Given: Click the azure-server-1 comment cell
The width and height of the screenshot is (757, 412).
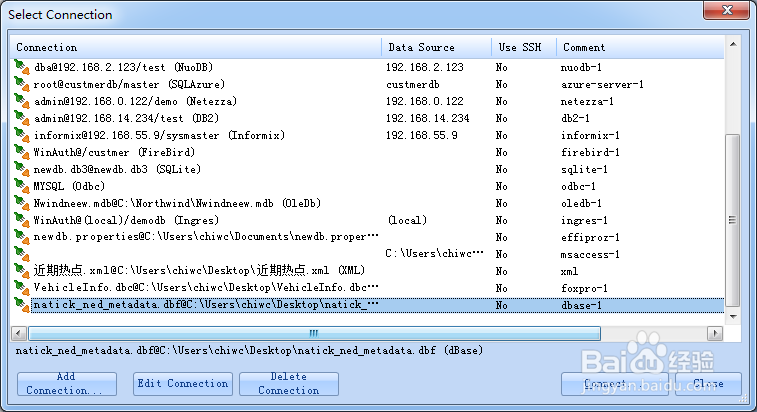Looking at the screenshot, I should pos(602,84).
